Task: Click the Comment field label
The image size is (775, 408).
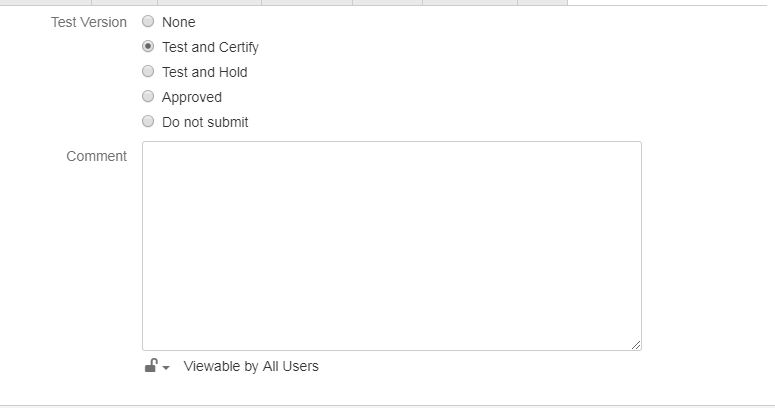Action: click(96, 156)
